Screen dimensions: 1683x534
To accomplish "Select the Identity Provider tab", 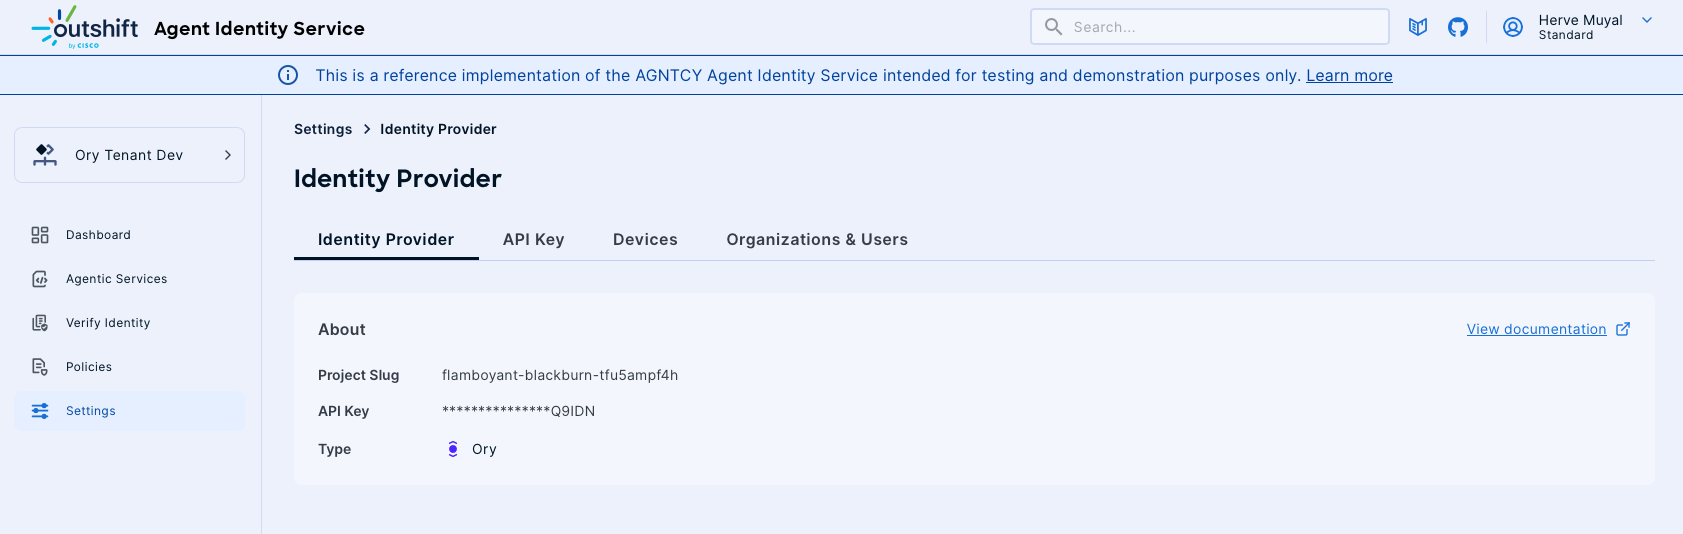I will (x=386, y=239).
